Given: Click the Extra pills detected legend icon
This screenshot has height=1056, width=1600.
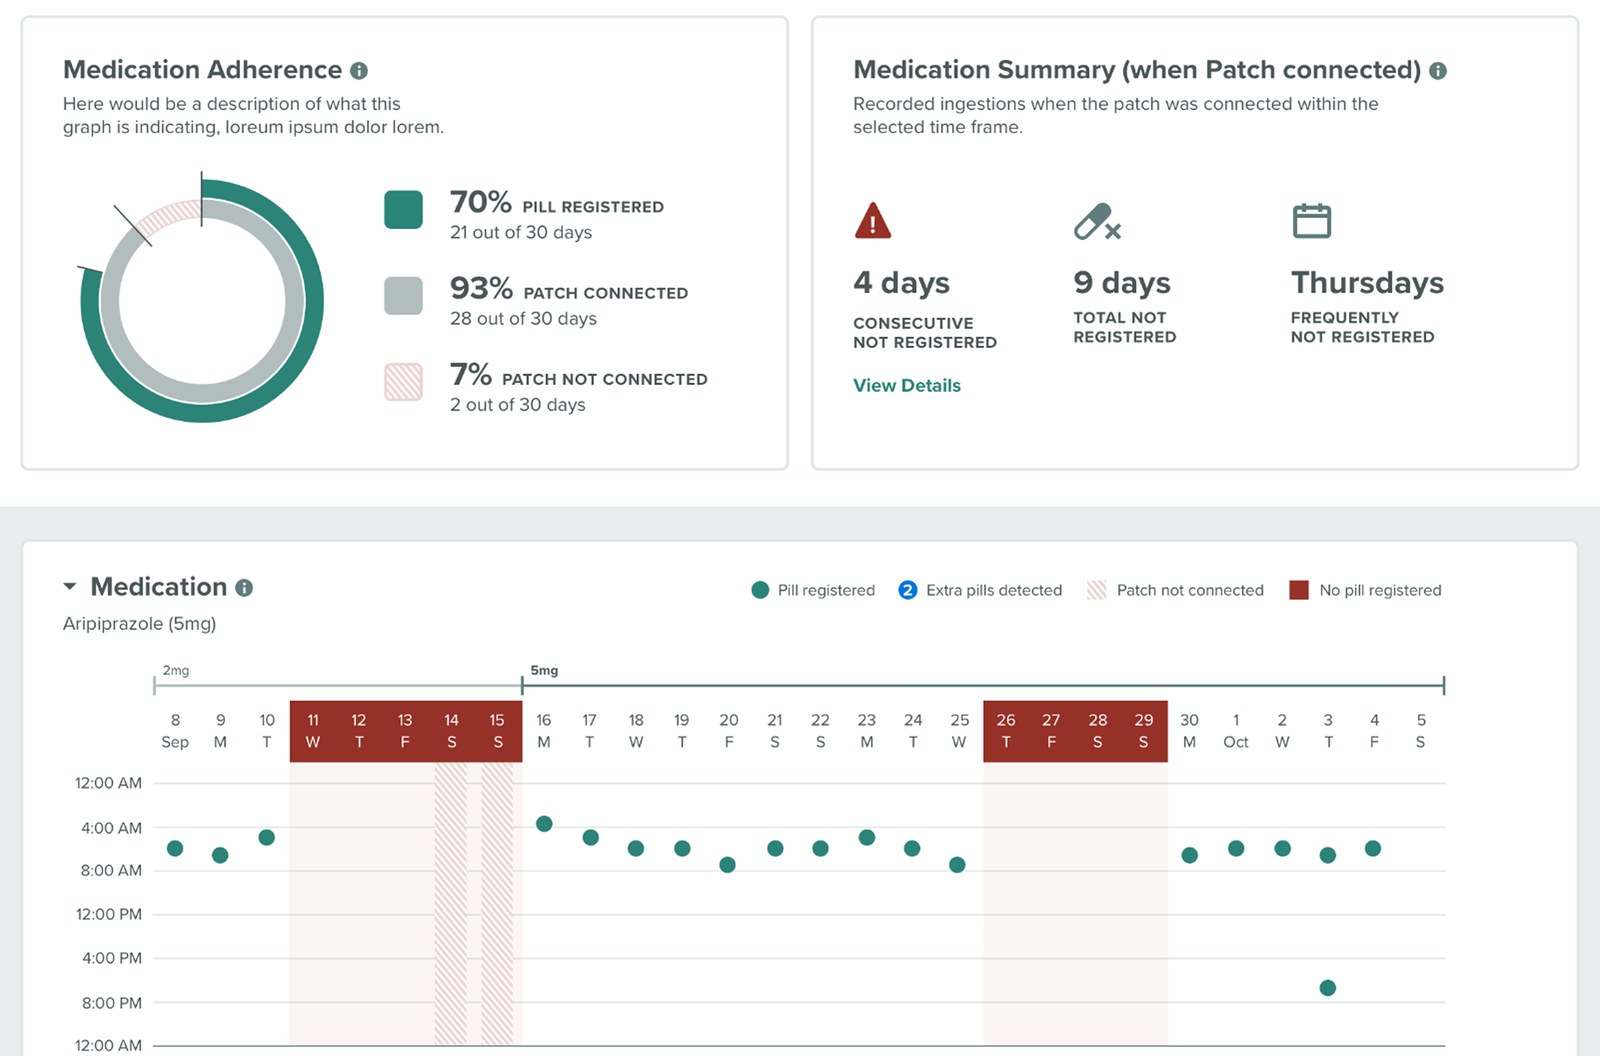Looking at the screenshot, I should [x=908, y=590].
